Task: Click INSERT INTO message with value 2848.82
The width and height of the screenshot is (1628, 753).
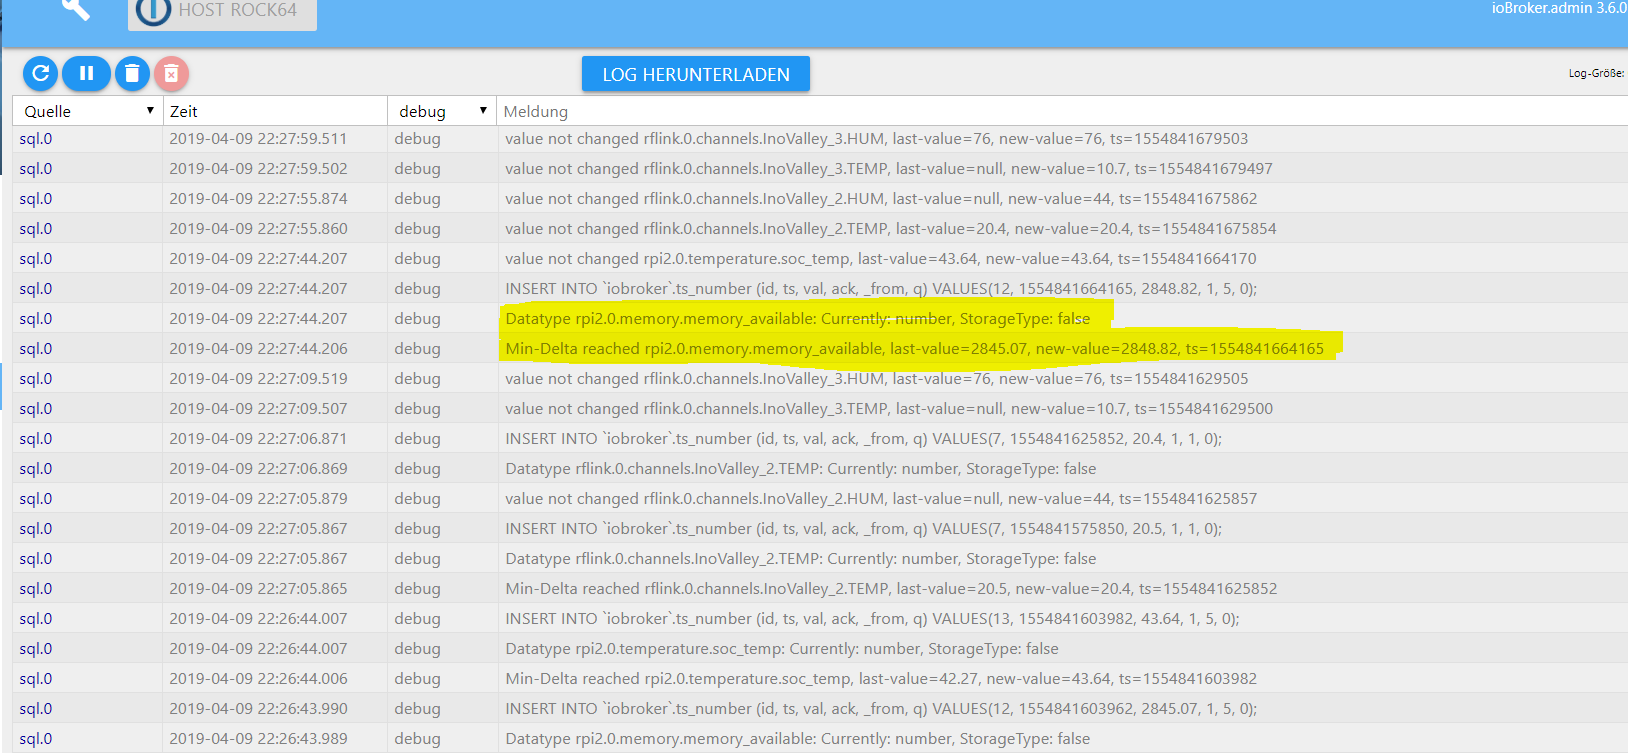Action: 881,289
